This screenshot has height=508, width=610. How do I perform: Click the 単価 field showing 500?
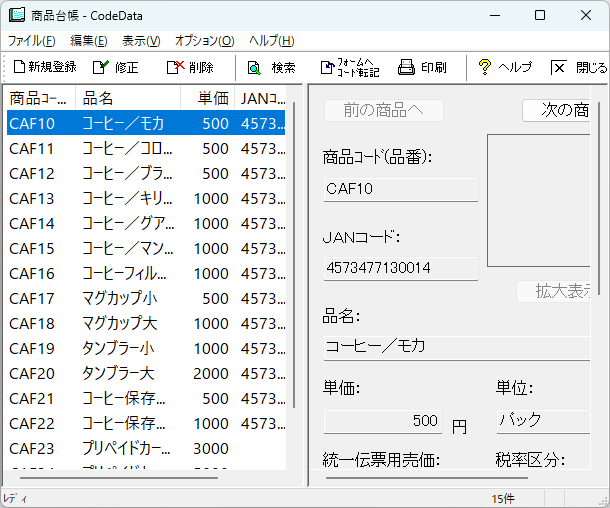[383, 421]
